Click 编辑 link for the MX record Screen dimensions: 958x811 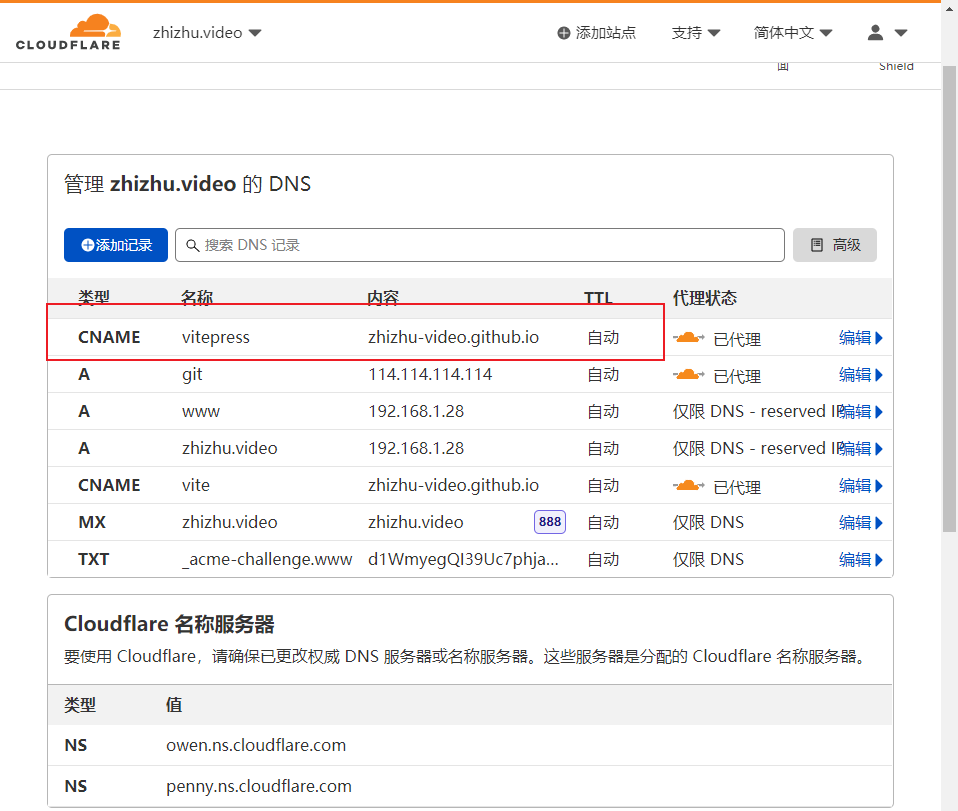pos(855,523)
